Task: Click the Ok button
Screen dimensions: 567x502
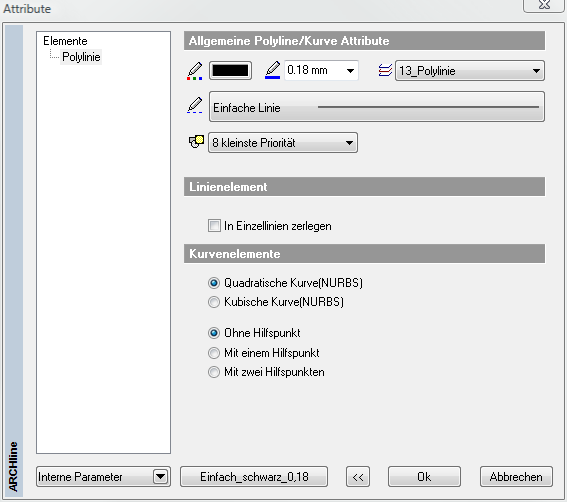Action: click(x=424, y=477)
